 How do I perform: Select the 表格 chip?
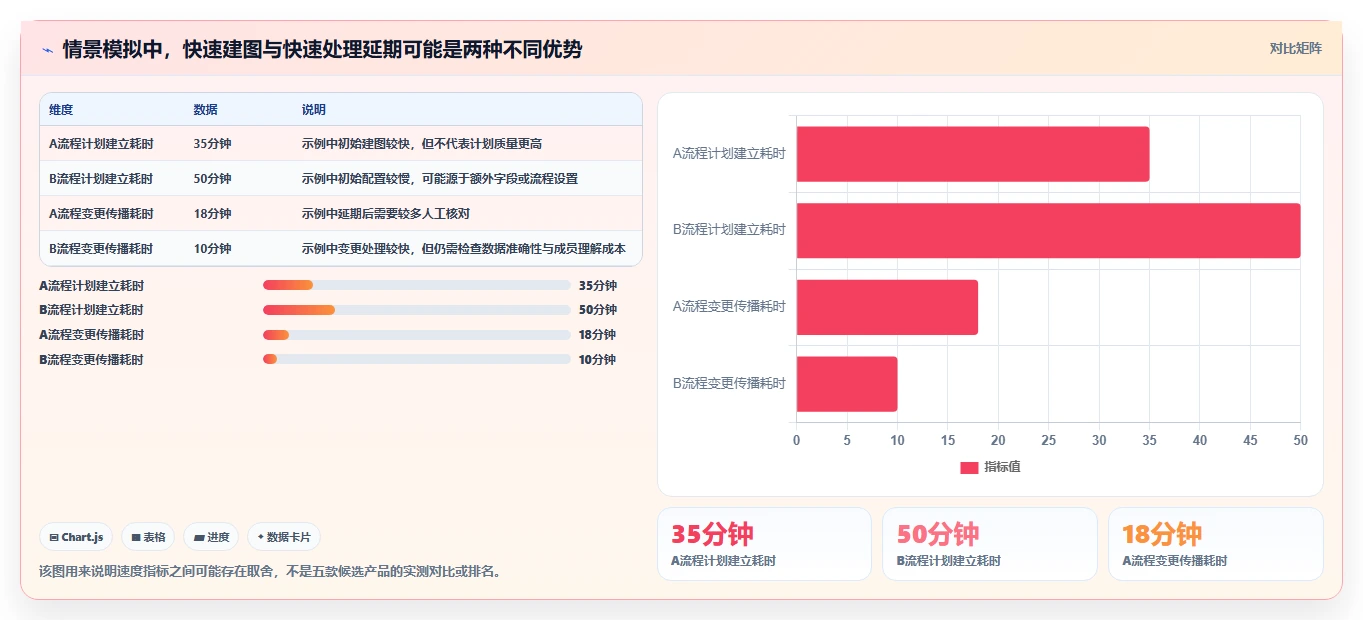148,537
